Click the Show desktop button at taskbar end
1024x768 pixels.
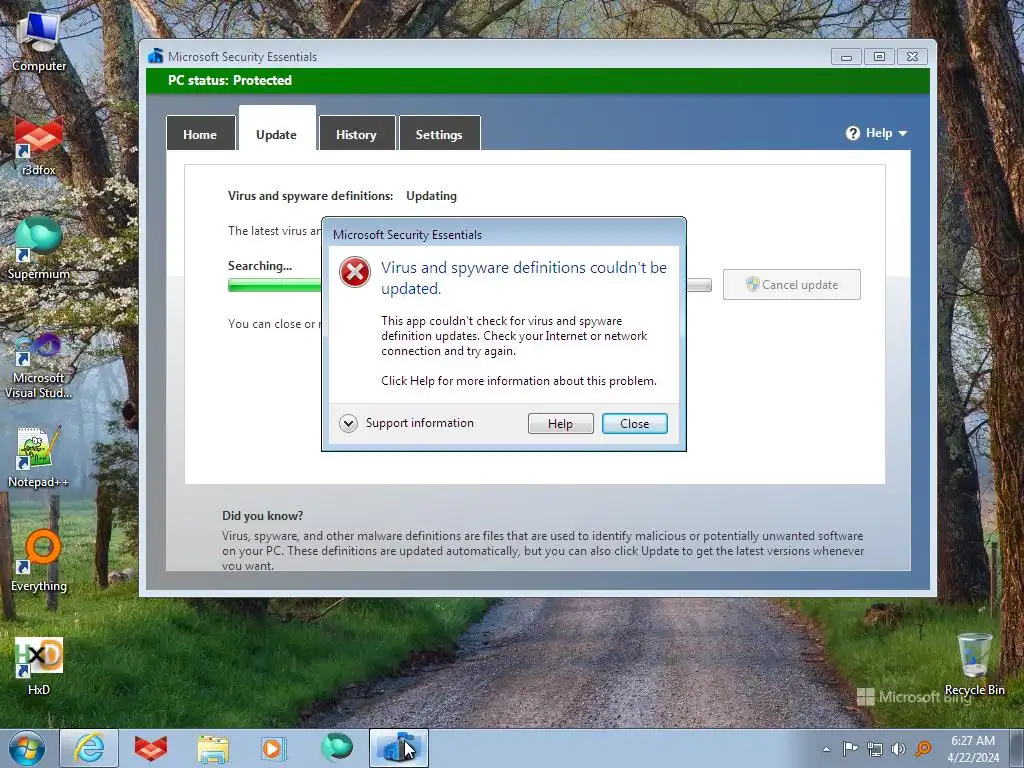pos(1017,748)
